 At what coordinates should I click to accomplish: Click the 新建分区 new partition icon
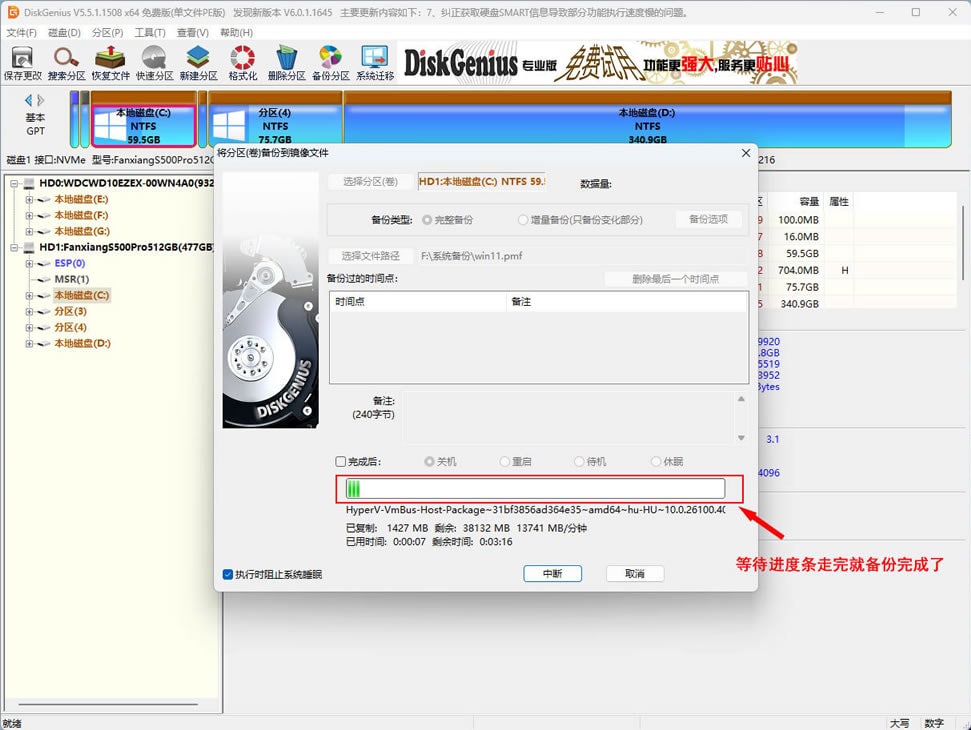tap(198, 60)
